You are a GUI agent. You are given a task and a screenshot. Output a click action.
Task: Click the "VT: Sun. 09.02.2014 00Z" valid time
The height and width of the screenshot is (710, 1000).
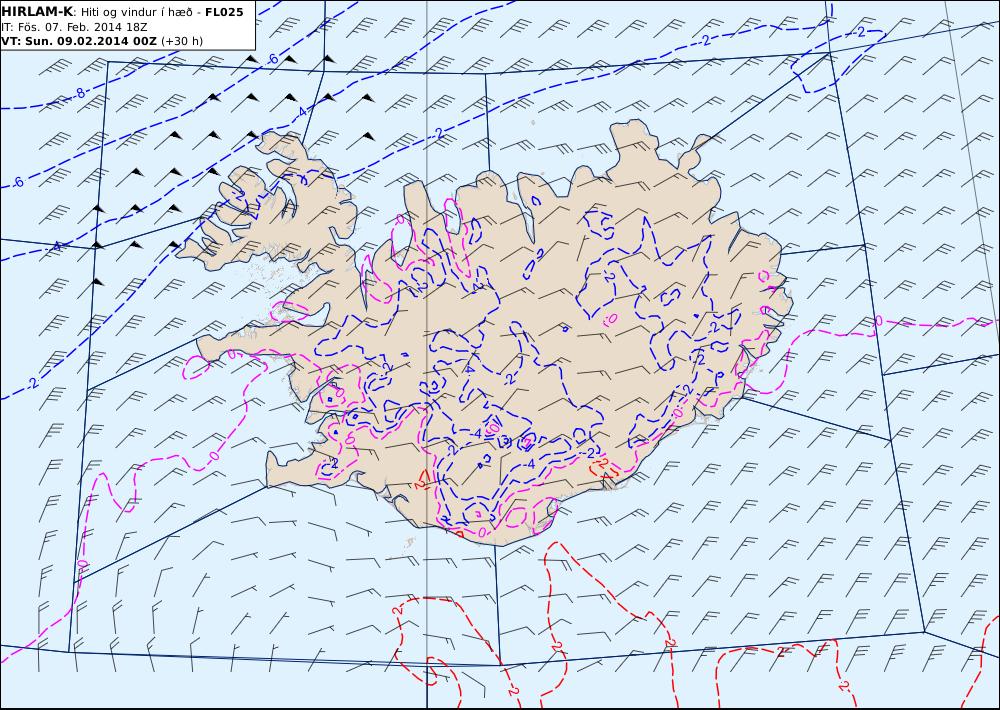(79, 41)
